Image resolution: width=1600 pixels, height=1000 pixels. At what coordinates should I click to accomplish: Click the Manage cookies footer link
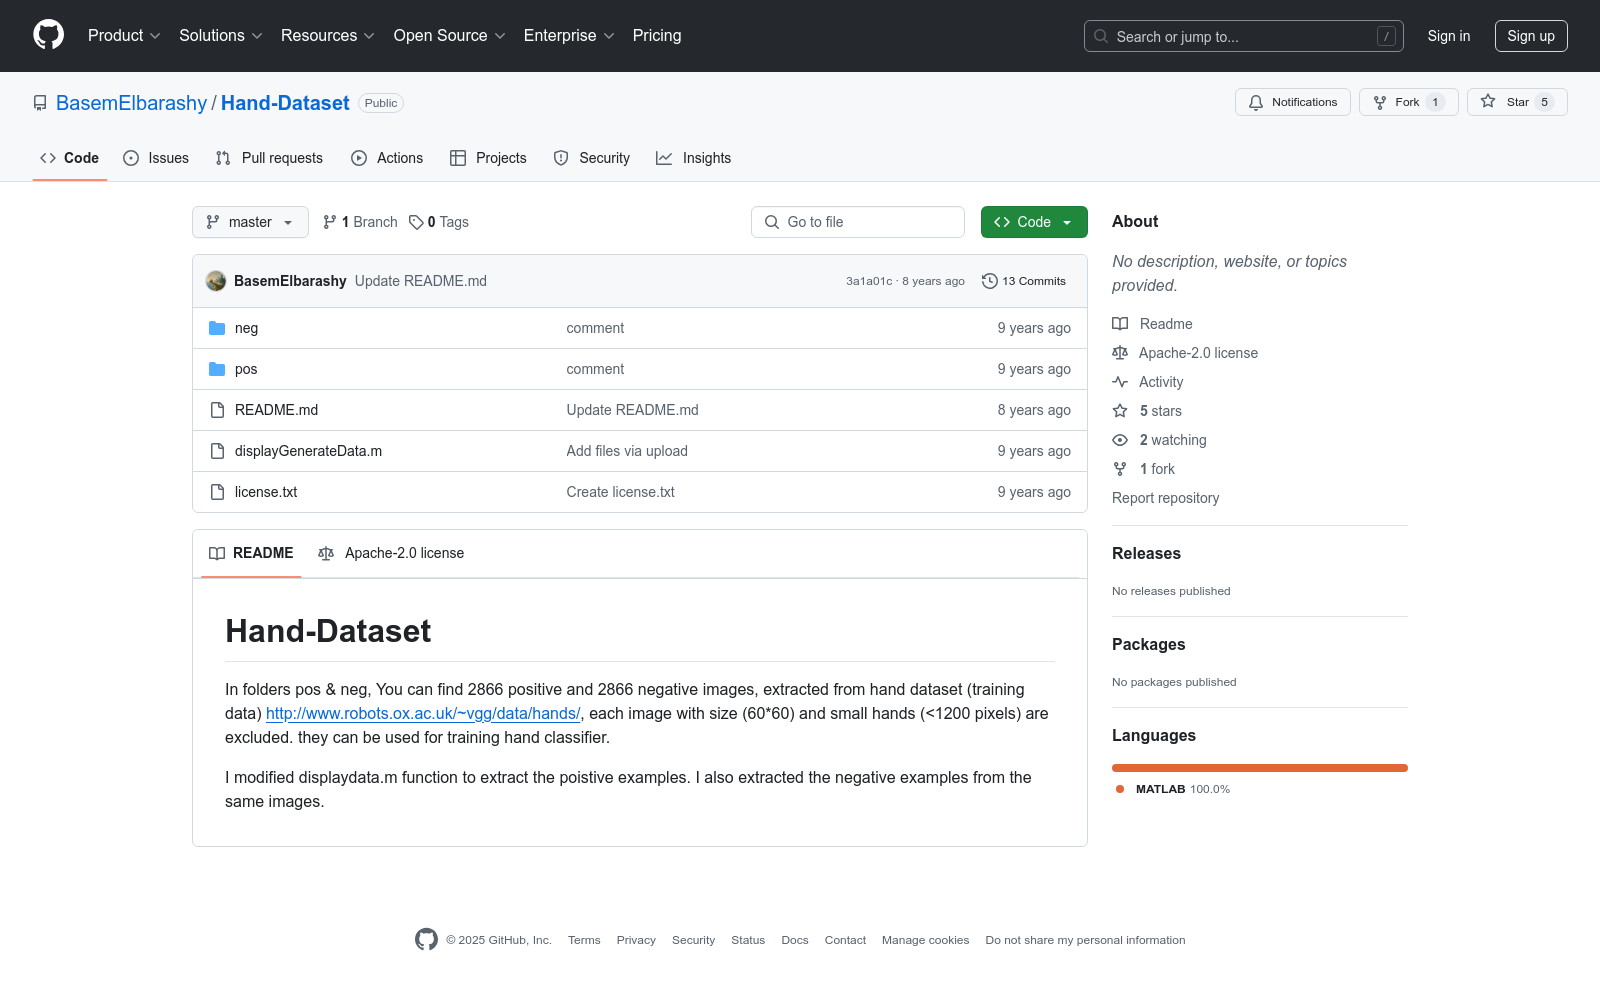(926, 940)
